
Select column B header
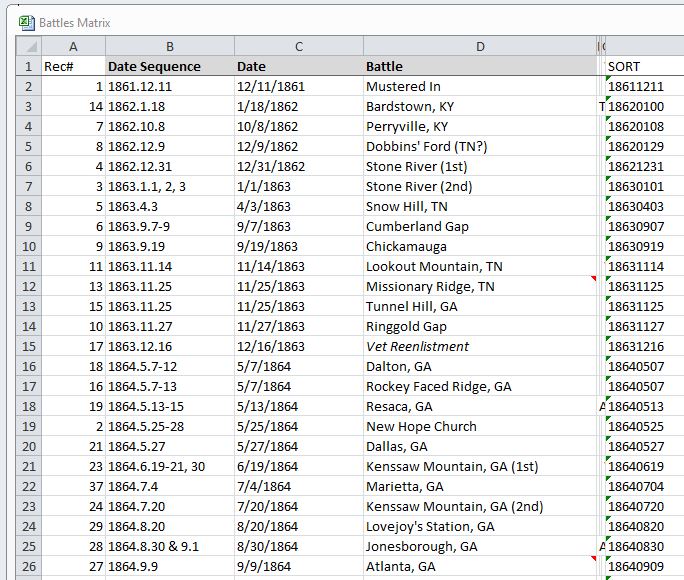(x=169, y=47)
